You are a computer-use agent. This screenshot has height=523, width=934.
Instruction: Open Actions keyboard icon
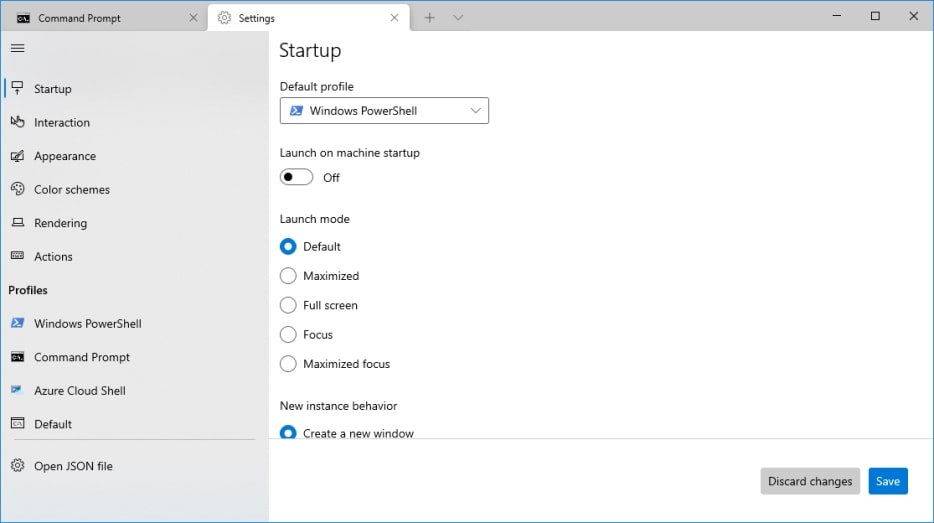click(17, 256)
